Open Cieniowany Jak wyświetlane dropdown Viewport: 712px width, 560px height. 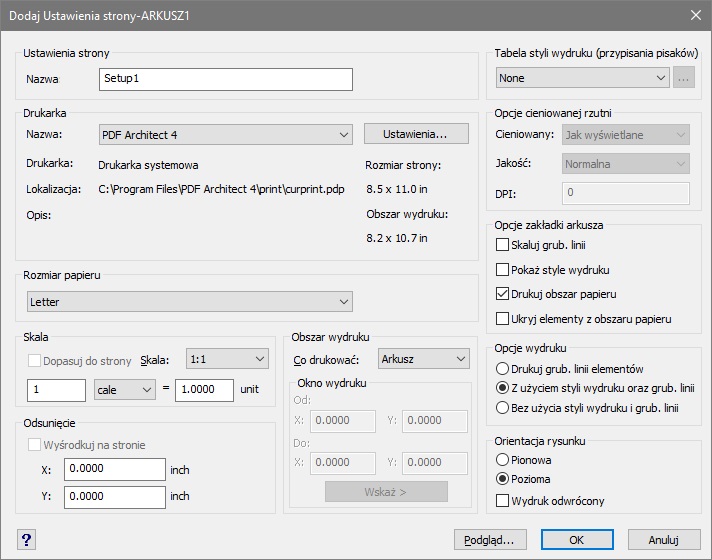click(x=626, y=135)
